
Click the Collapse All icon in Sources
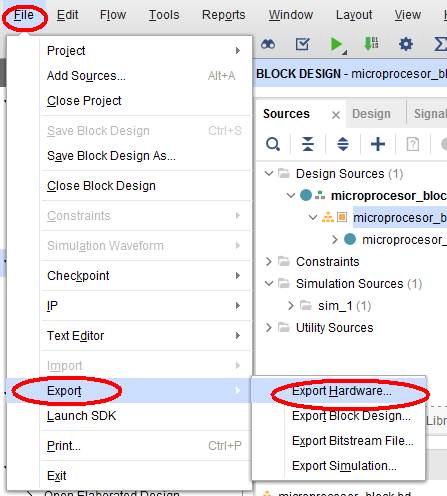click(308, 144)
